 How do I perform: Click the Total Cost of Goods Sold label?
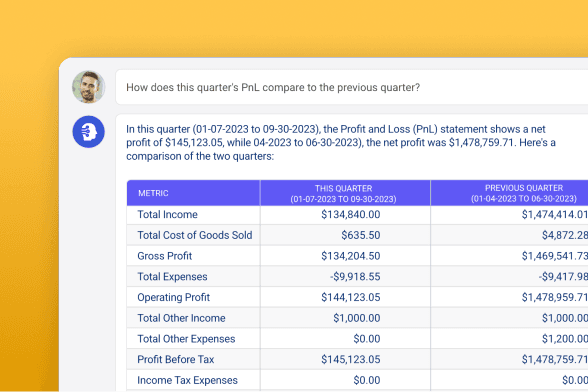[x=195, y=235]
